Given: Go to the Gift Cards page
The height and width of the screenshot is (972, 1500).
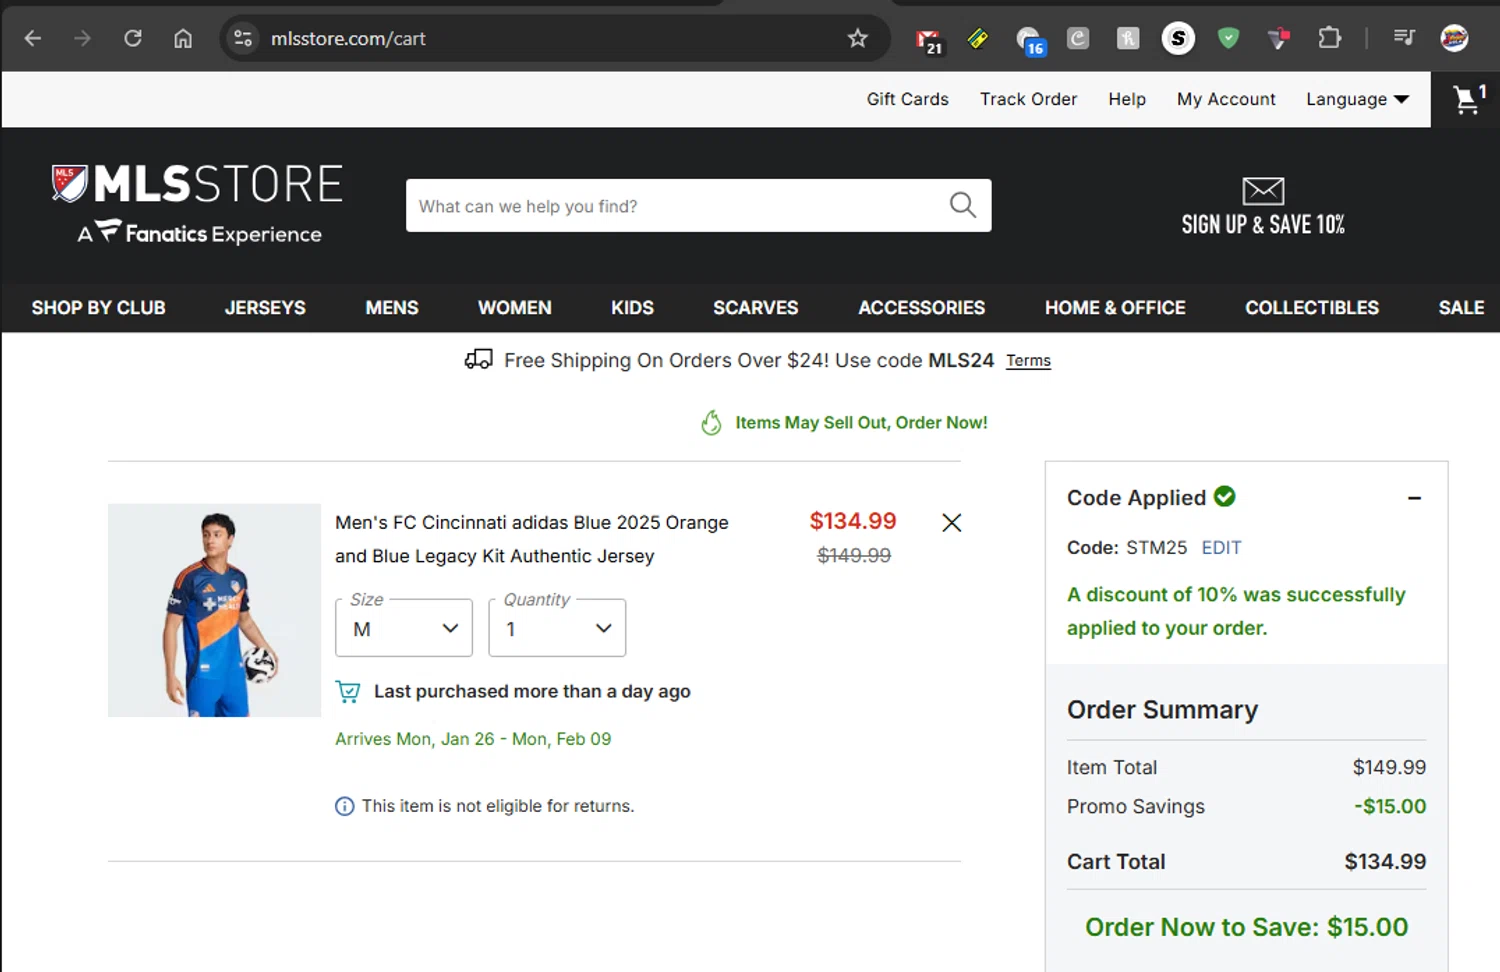Looking at the screenshot, I should 907,99.
